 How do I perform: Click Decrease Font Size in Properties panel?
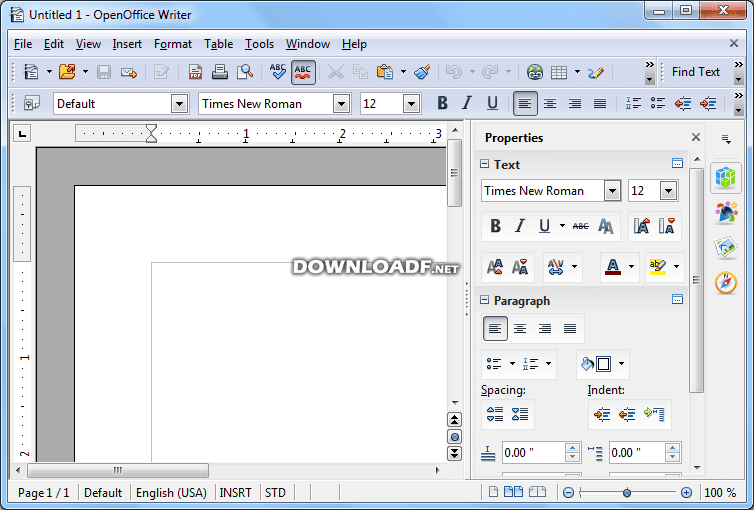click(x=666, y=225)
